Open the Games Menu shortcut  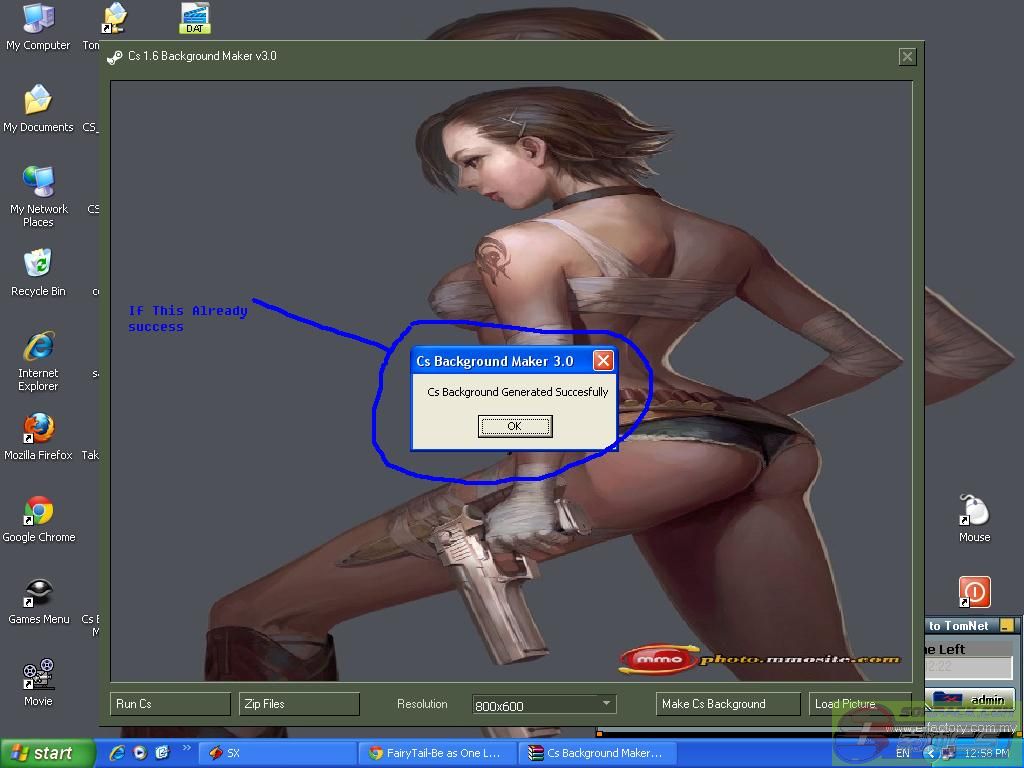(x=38, y=594)
